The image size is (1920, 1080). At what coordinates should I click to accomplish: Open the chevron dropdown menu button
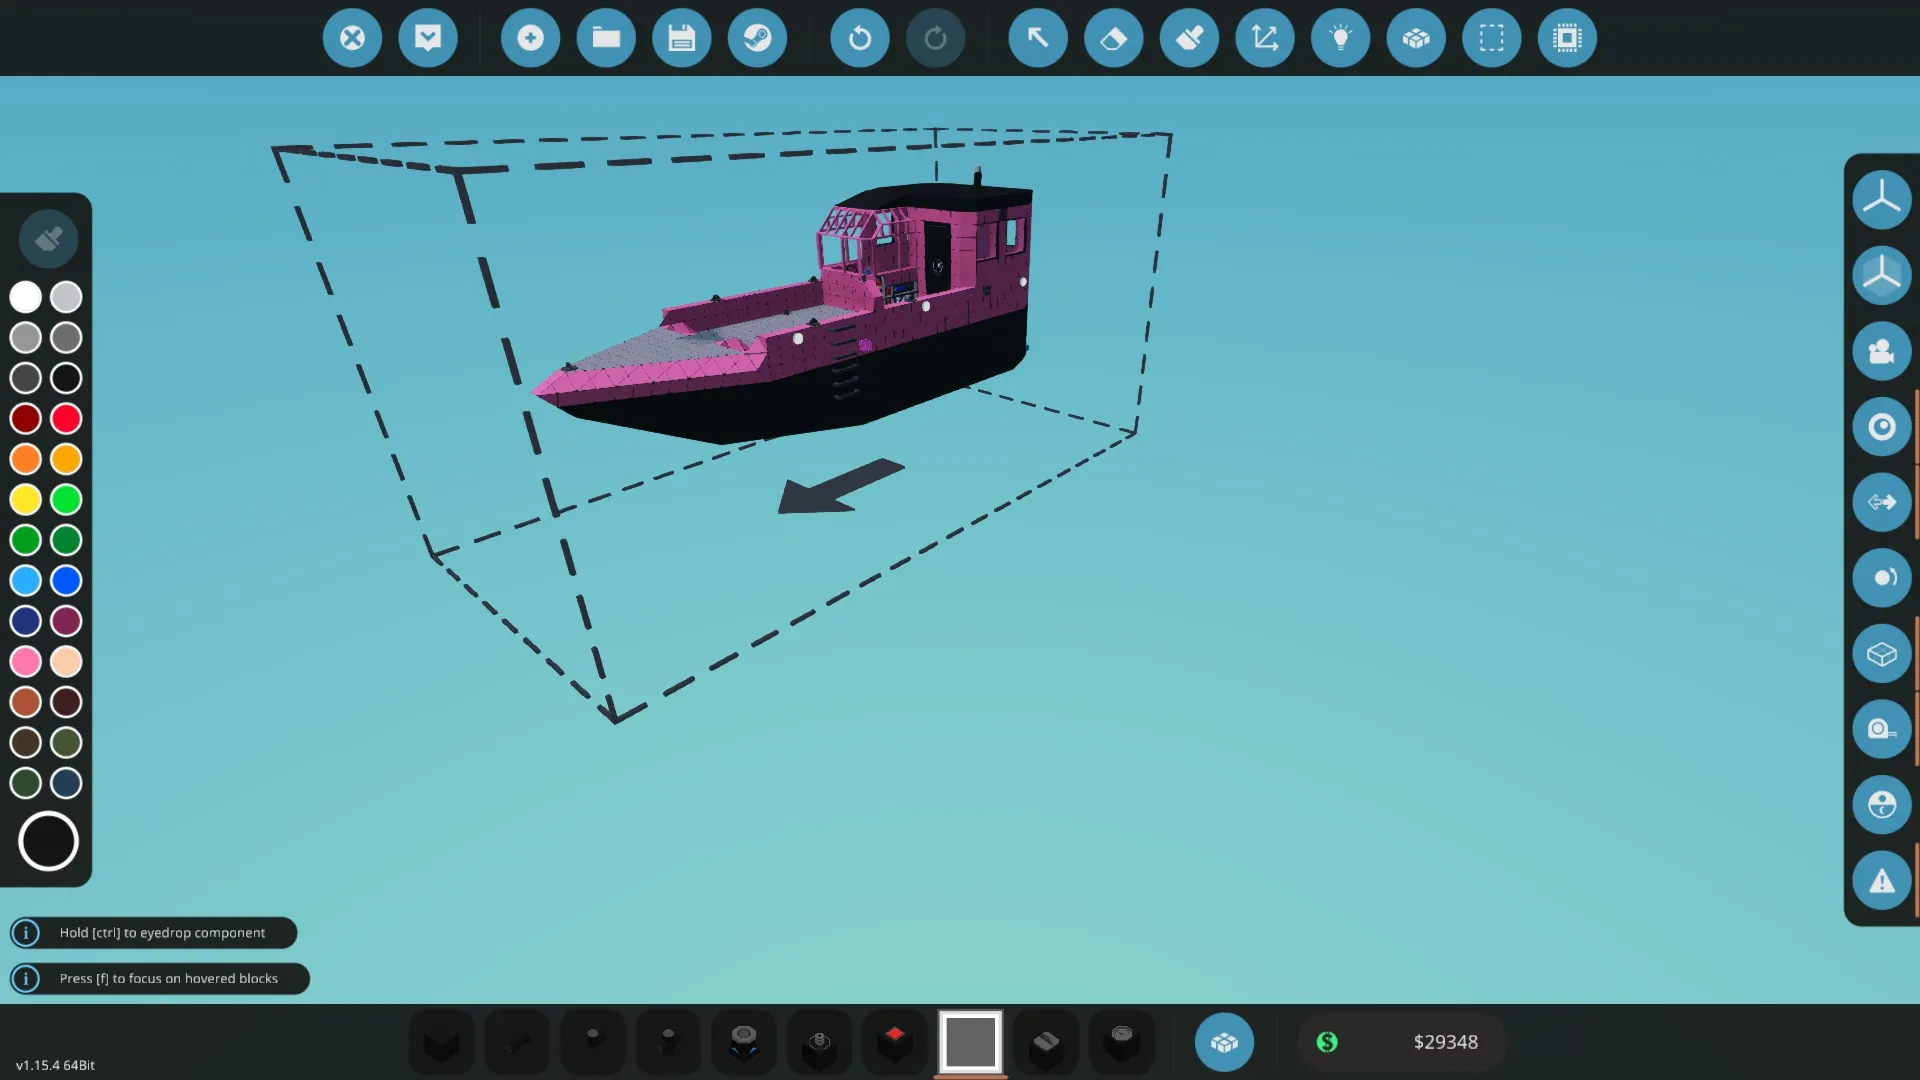(428, 38)
